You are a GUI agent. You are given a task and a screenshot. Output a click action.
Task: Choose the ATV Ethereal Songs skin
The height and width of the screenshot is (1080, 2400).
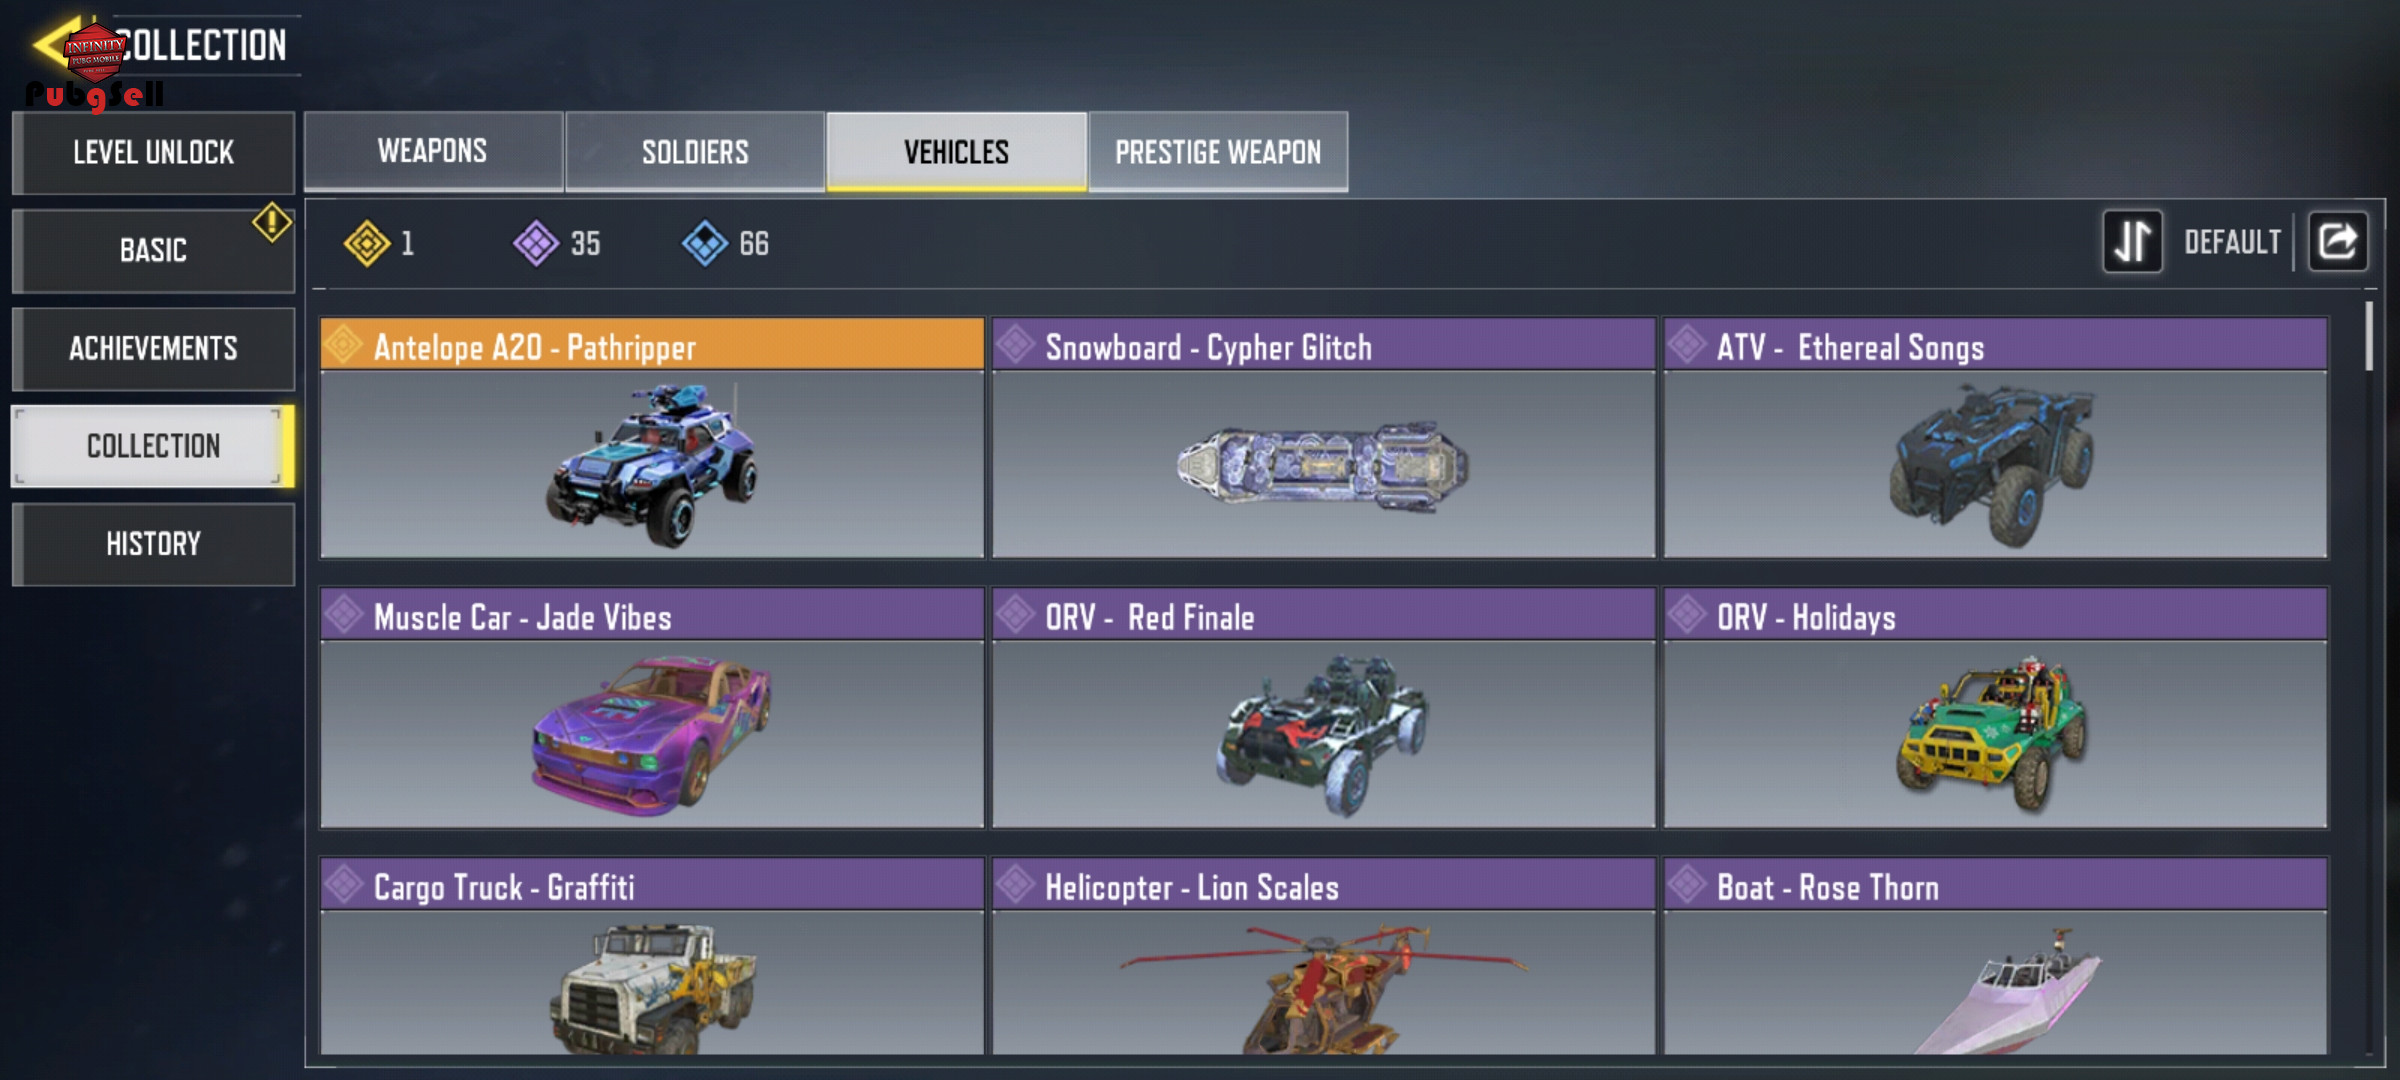1996,438
